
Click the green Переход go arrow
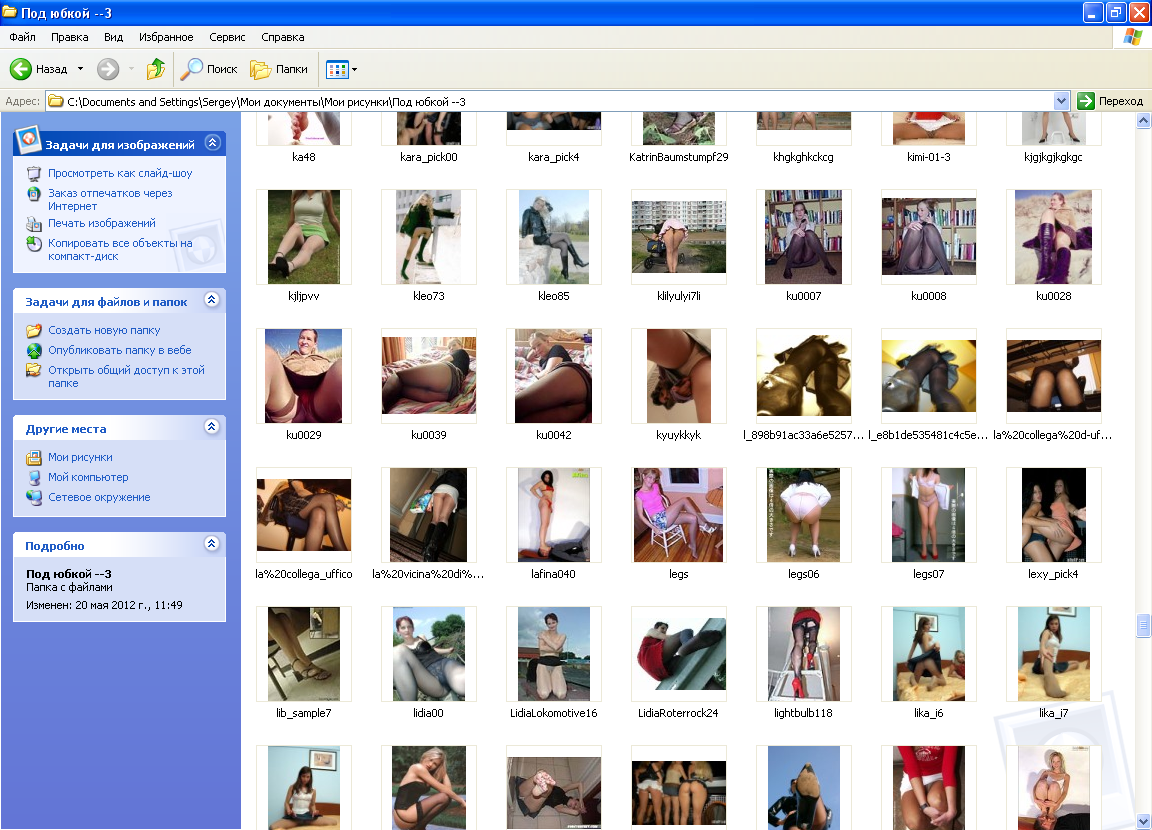(x=1086, y=101)
